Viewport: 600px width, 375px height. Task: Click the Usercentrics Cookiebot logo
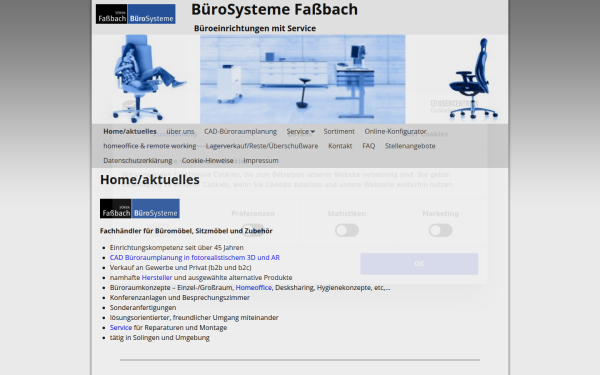click(454, 106)
